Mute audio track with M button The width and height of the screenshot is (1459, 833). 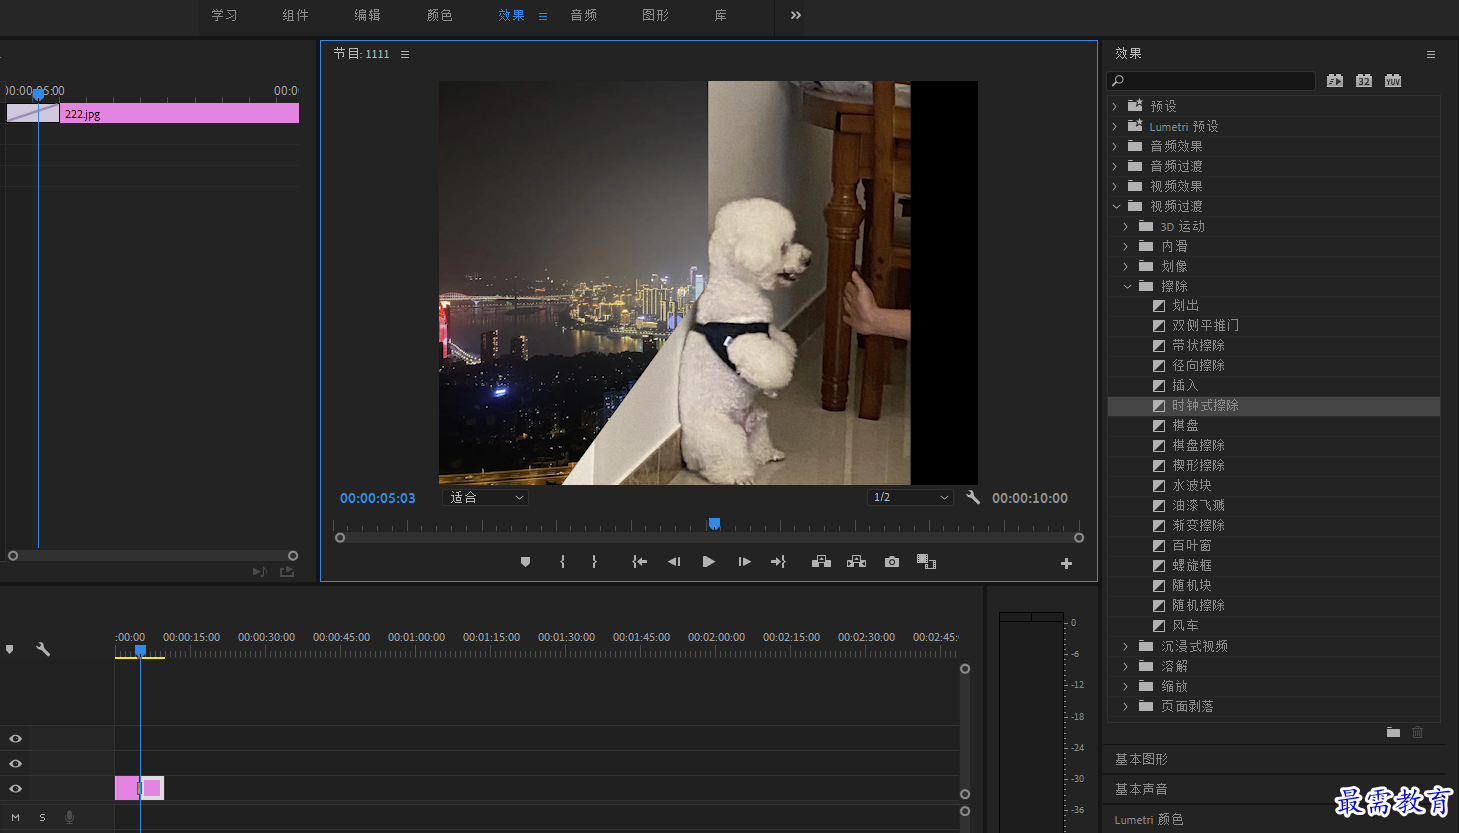15,817
